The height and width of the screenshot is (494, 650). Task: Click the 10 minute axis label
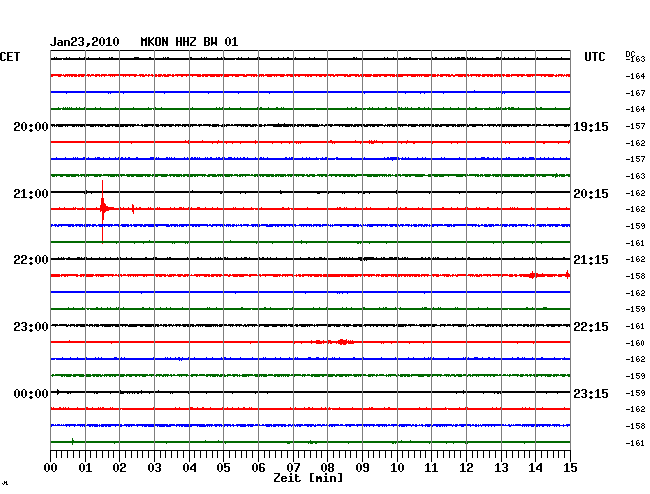pos(397,468)
